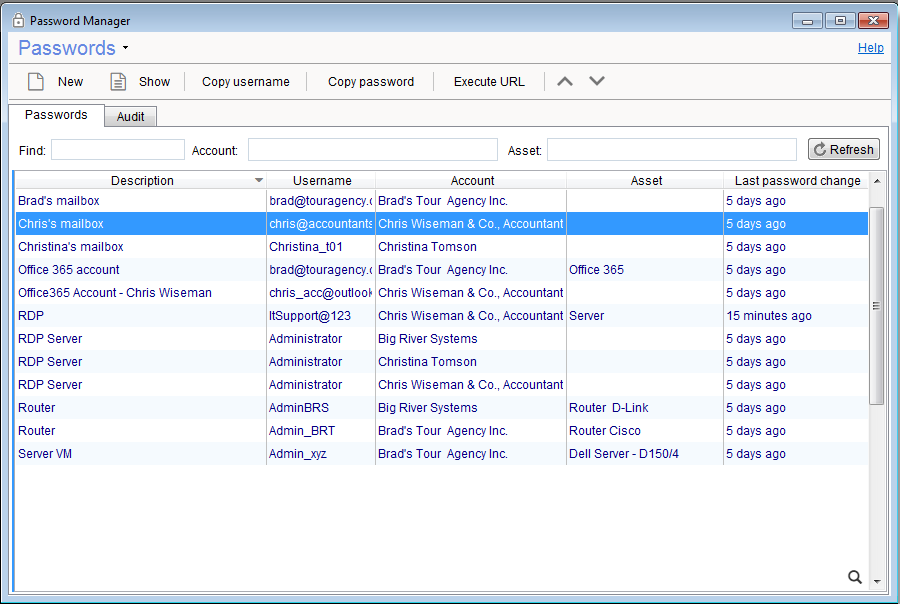Move up with the up chevron arrow
The image size is (900, 604).
pyautogui.click(x=565, y=82)
